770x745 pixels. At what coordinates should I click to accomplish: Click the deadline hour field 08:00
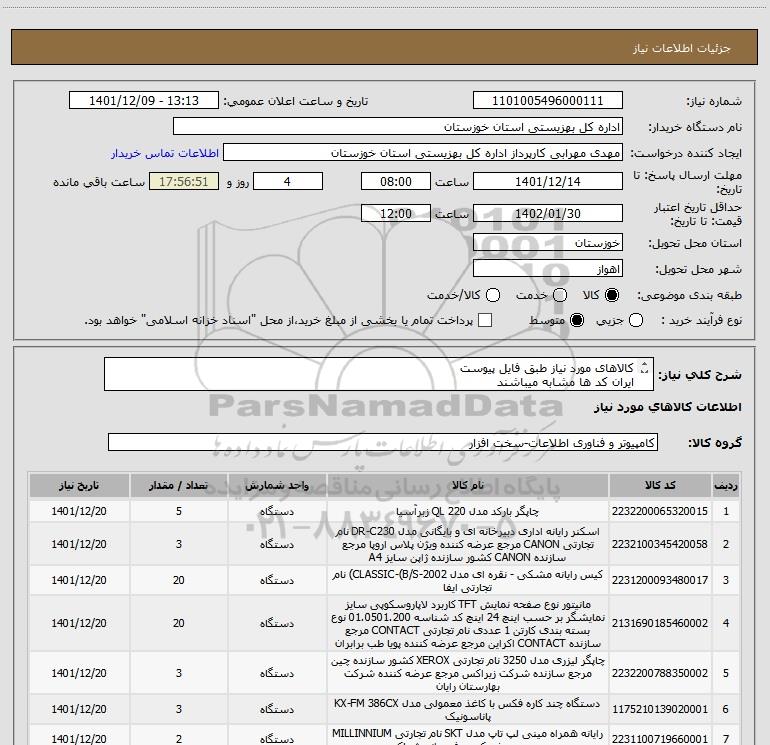[396, 182]
